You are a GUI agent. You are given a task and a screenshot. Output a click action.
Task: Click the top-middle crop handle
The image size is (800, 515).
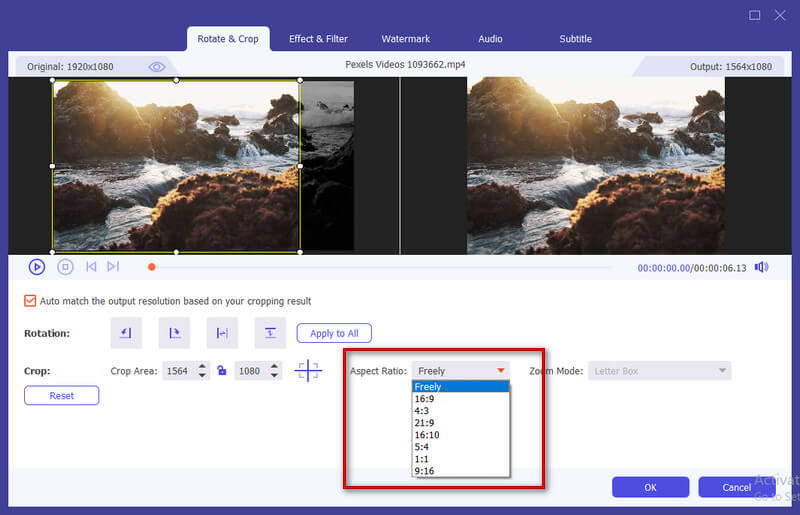(x=176, y=80)
